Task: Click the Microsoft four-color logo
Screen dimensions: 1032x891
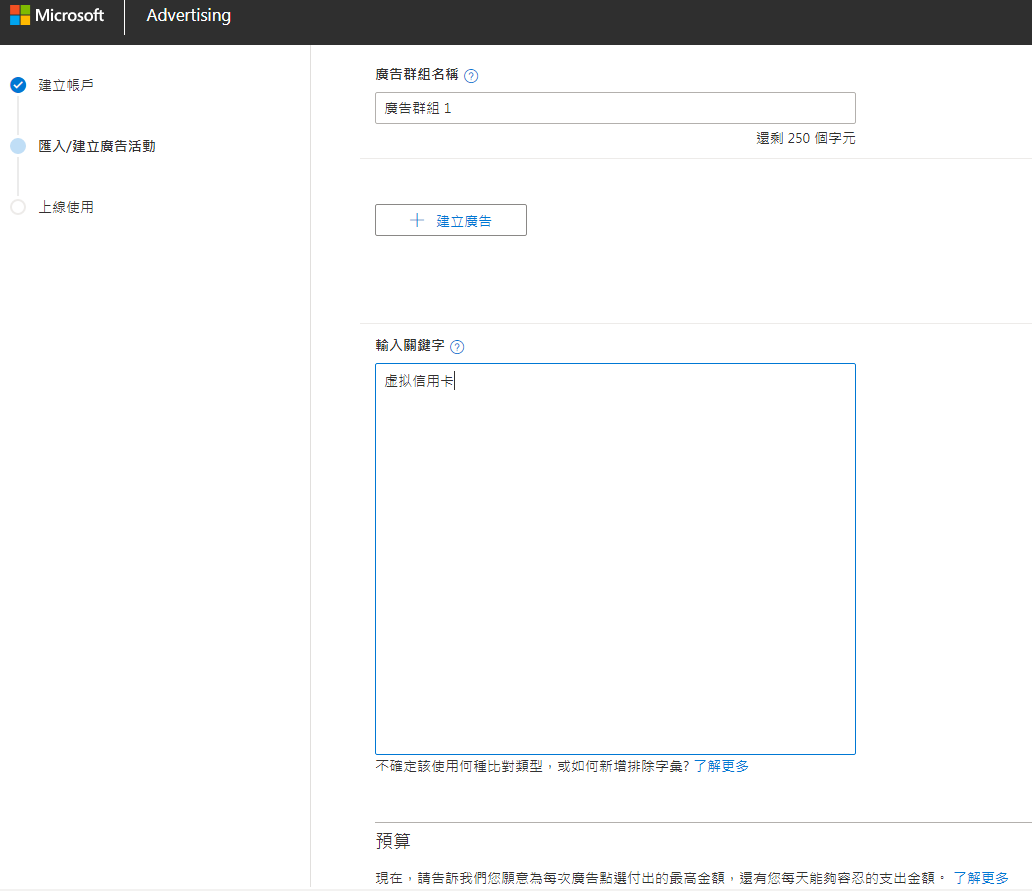Action: pyautogui.click(x=20, y=16)
